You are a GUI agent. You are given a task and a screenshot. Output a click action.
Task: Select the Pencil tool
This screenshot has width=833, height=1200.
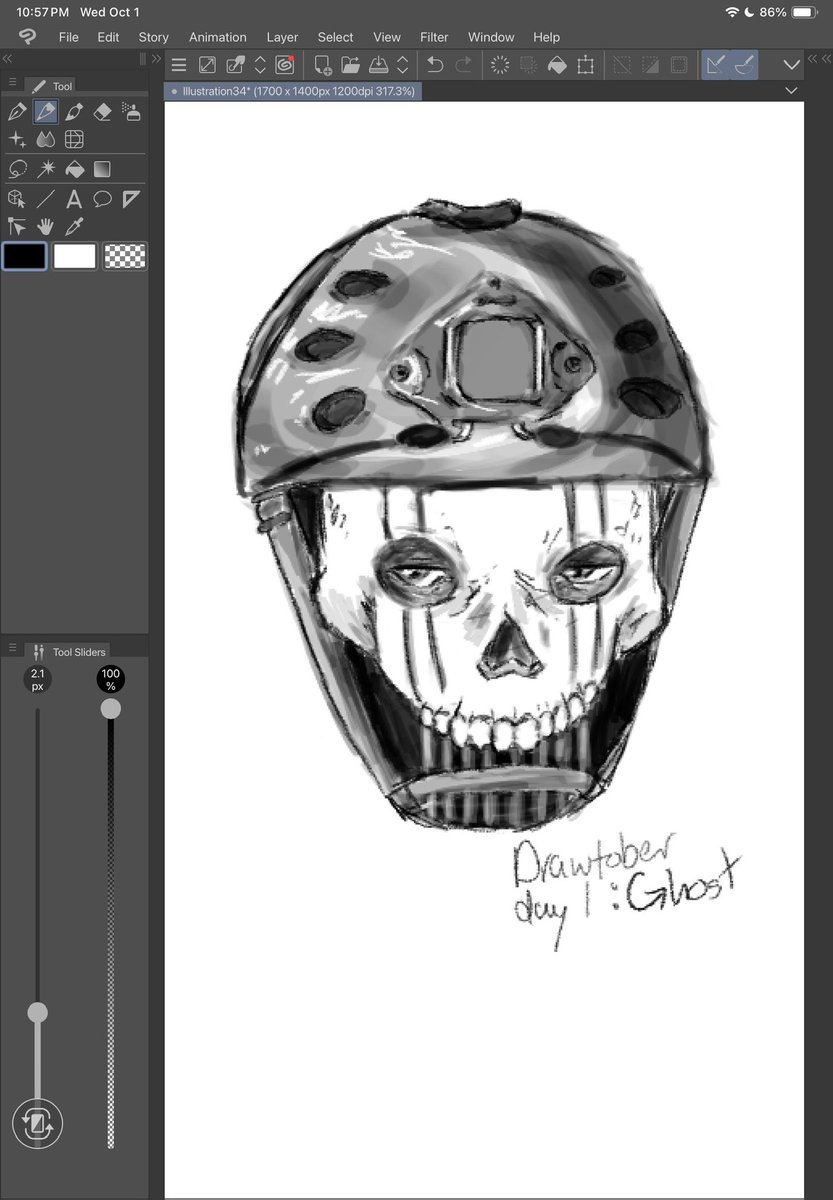click(x=45, y=112)
